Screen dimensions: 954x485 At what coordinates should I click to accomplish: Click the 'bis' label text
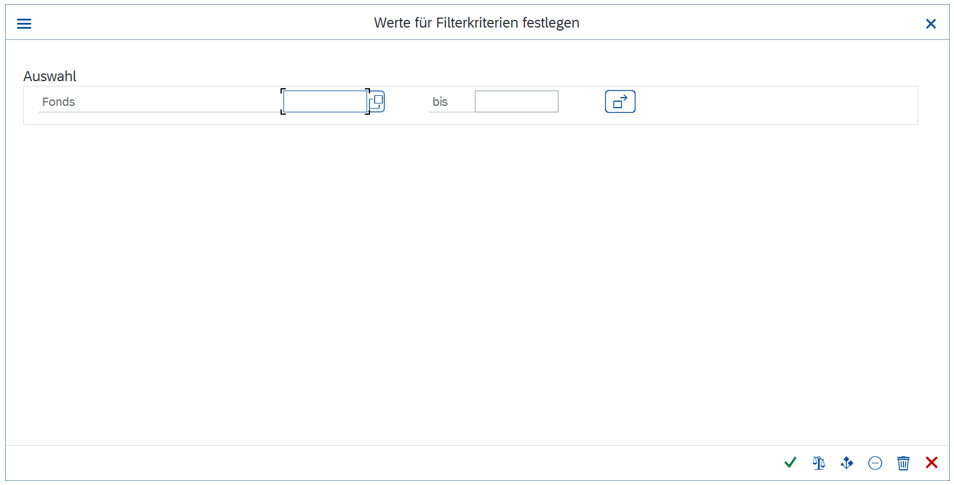click(440, 102)
